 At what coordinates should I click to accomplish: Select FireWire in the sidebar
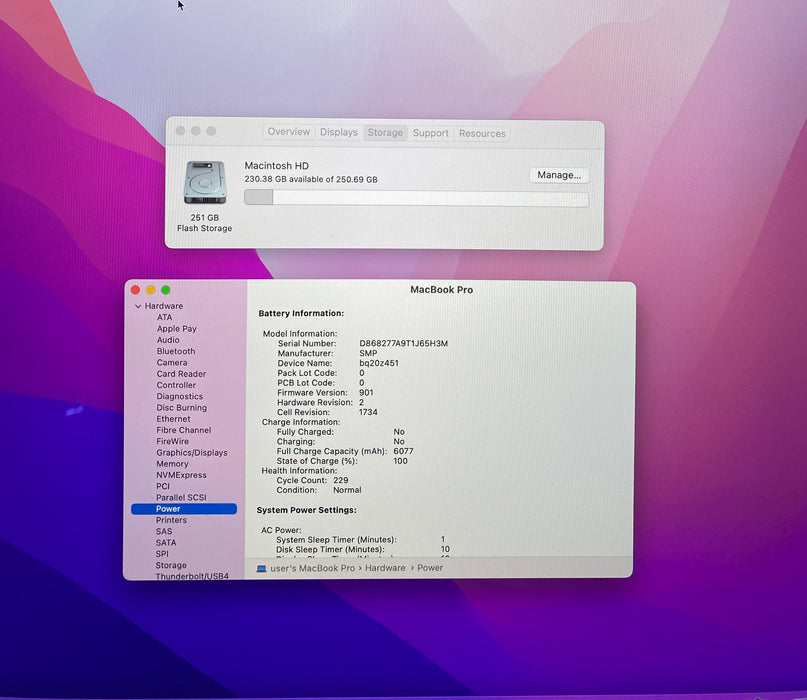coord(172,442)
